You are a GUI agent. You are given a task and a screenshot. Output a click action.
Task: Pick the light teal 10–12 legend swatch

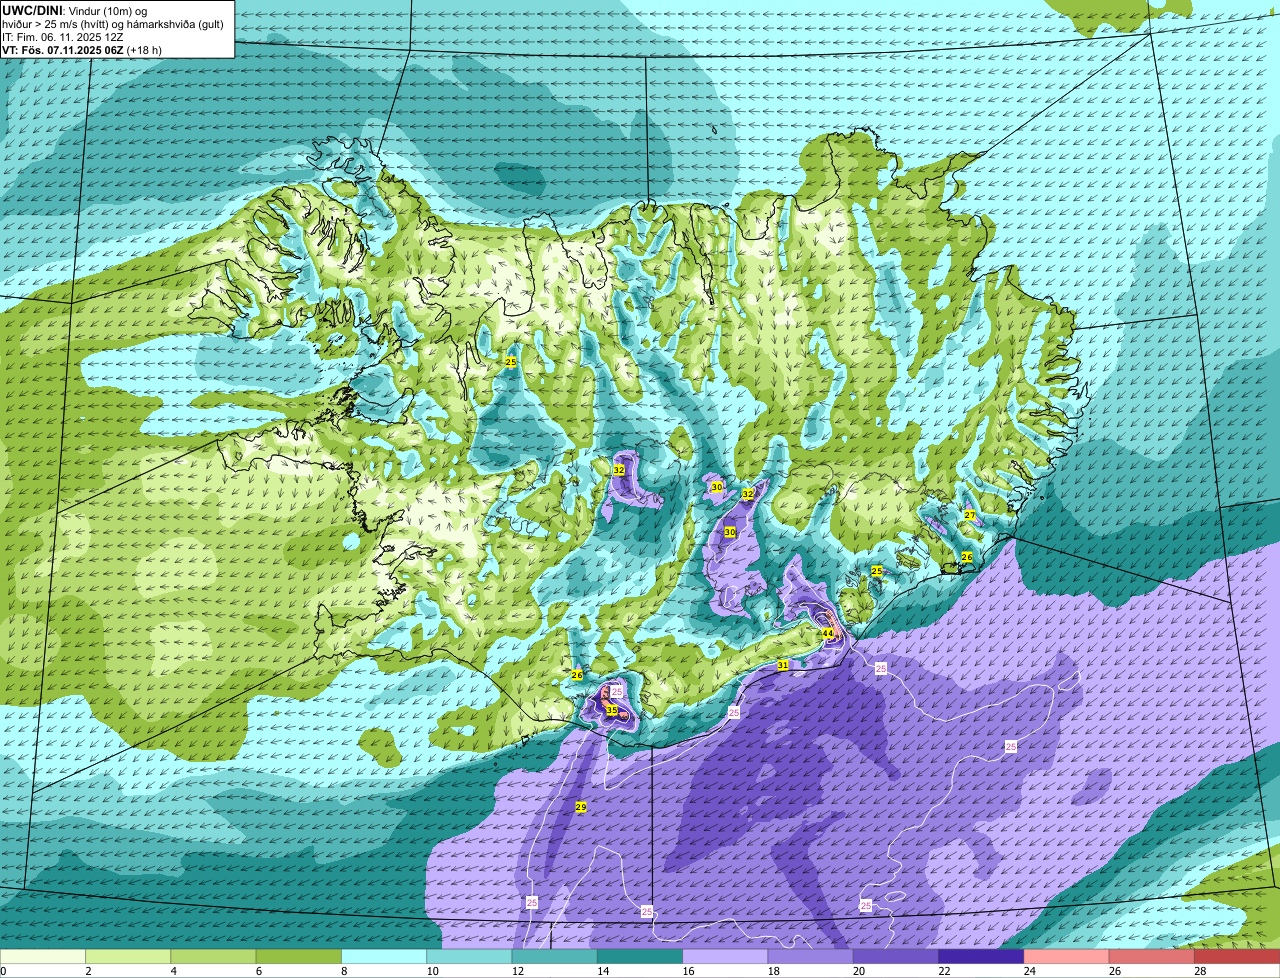[469, 957]
